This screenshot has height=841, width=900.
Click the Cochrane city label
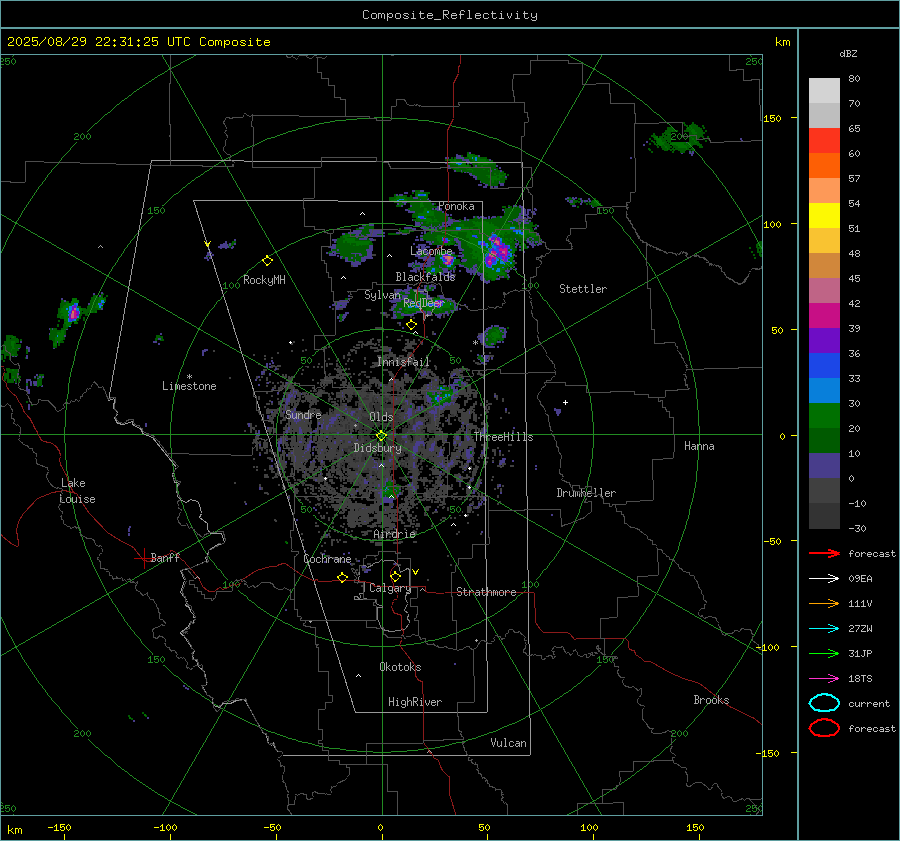327,559
